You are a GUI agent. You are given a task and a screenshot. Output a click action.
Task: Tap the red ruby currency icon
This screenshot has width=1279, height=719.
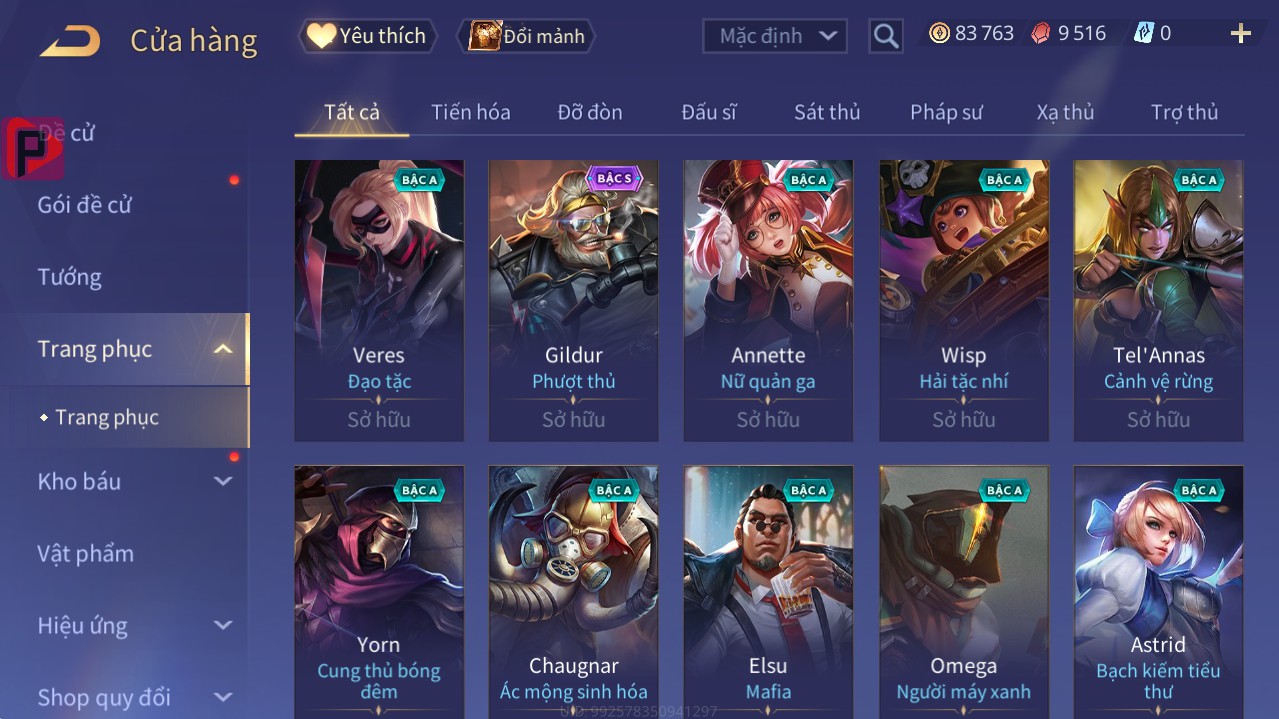(x=1041, y=33)
